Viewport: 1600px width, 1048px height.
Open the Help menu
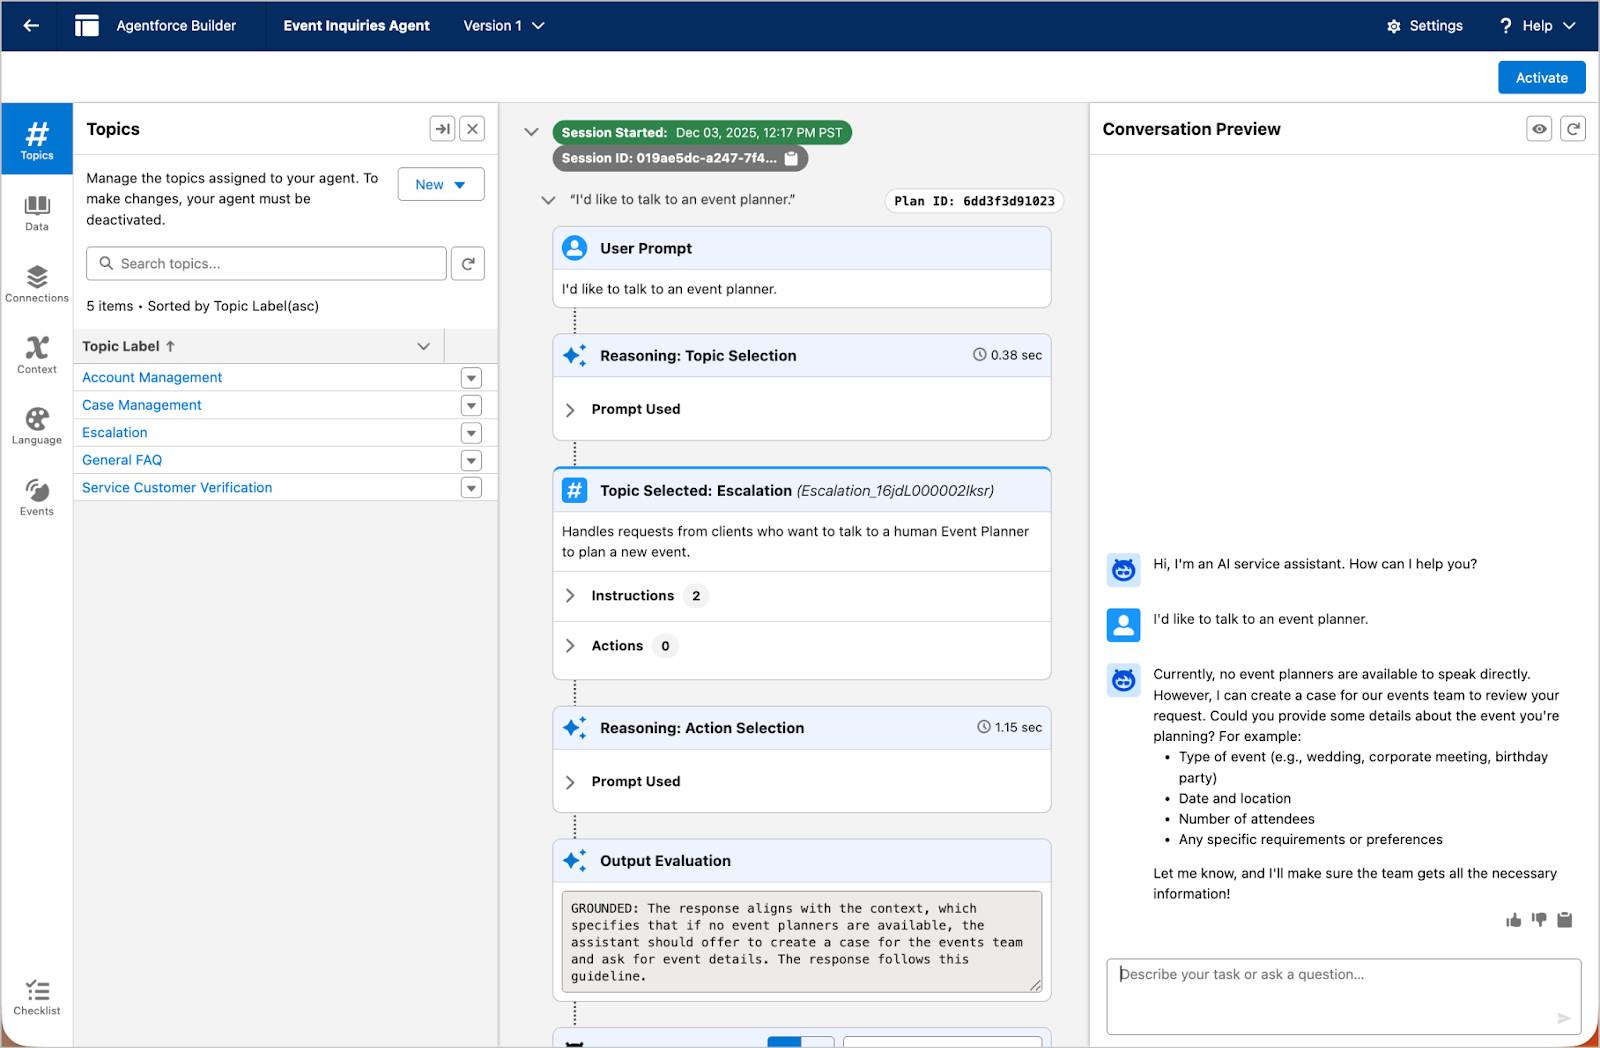tap(1537, 26)
